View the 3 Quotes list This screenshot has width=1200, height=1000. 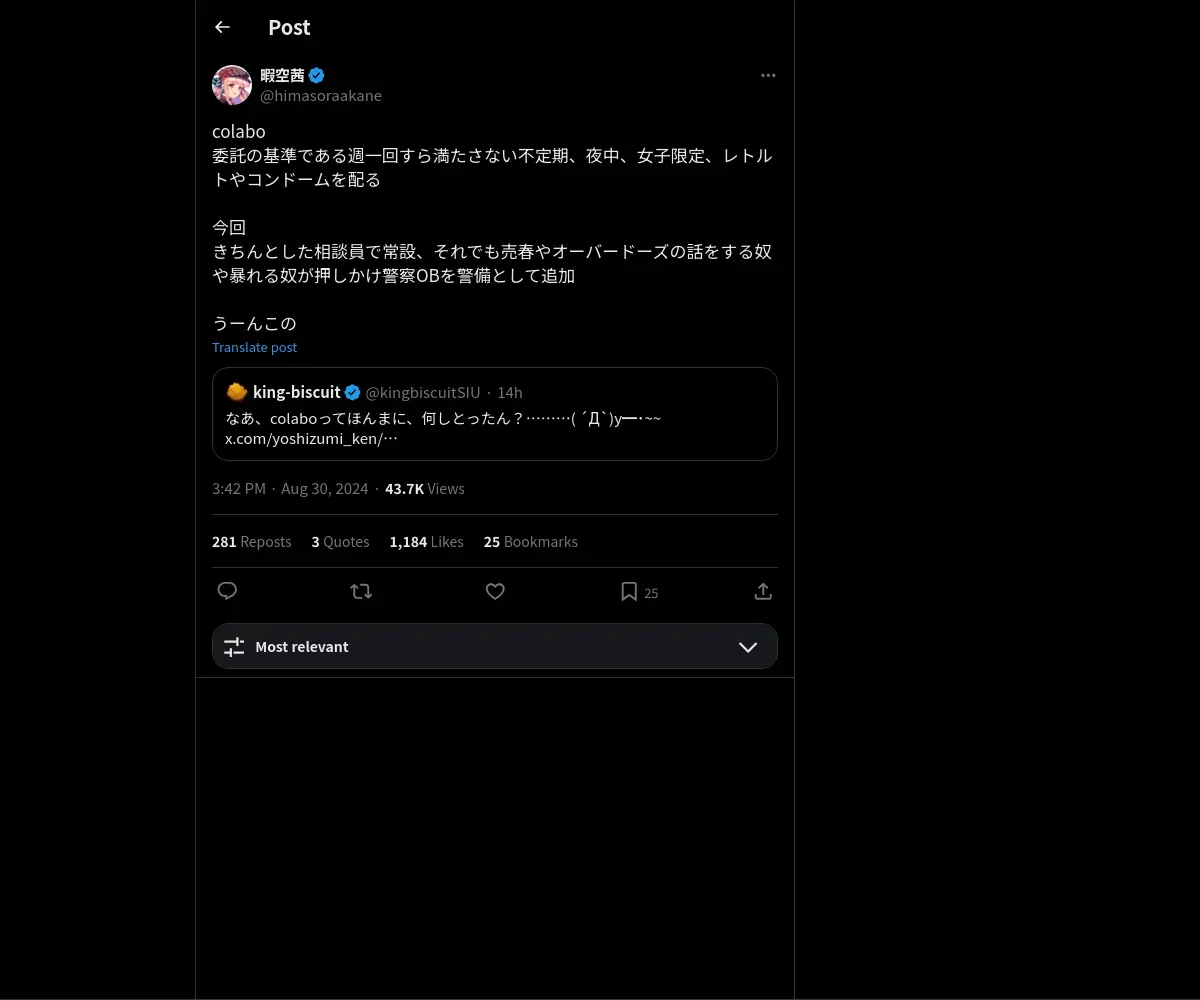340,542
